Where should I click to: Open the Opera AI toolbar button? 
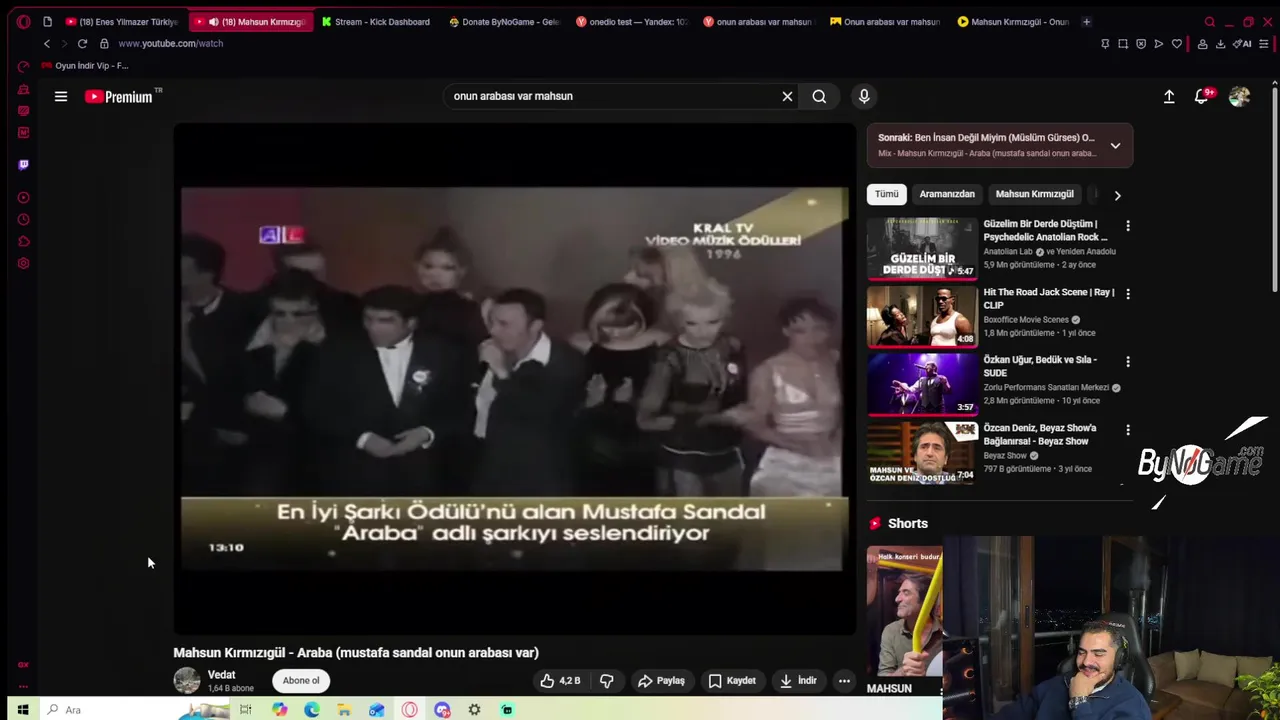[x=1242, y=43]
